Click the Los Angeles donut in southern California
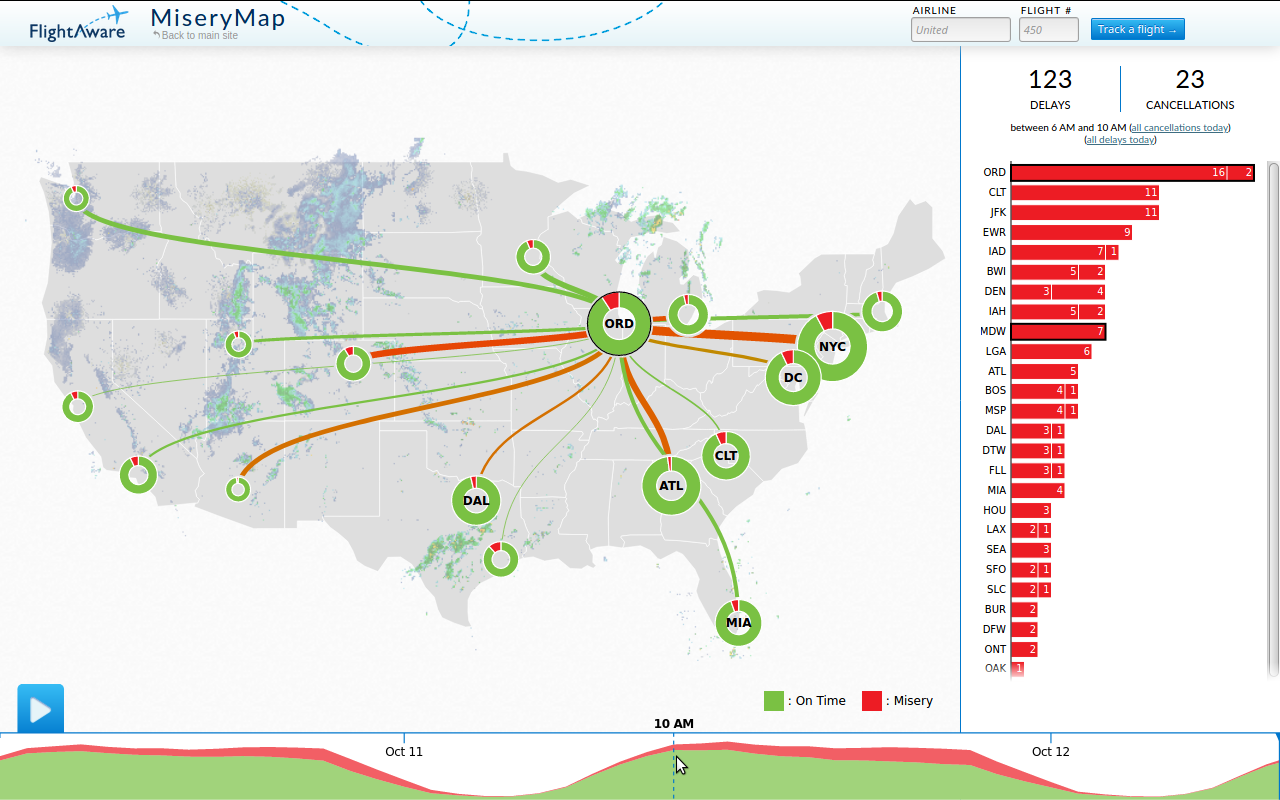Image resolution: width=1280 pixels, height=800 pixels. pyautogui.click(x=138, y=474)
